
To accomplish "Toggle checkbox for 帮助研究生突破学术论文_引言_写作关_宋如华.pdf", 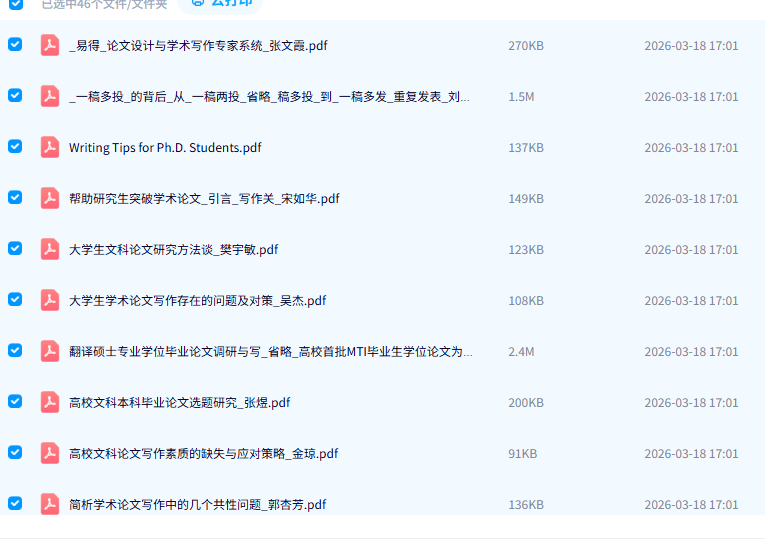I will click(15, 197).
